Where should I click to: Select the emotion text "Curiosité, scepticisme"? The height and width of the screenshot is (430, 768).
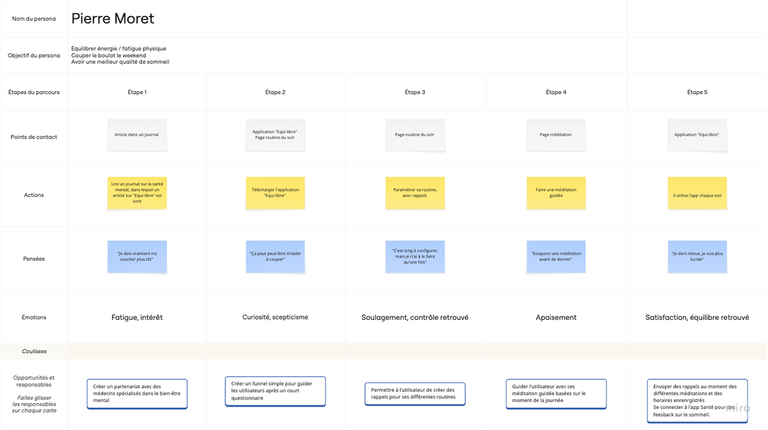pyautogui.click(x=275, y=317)
